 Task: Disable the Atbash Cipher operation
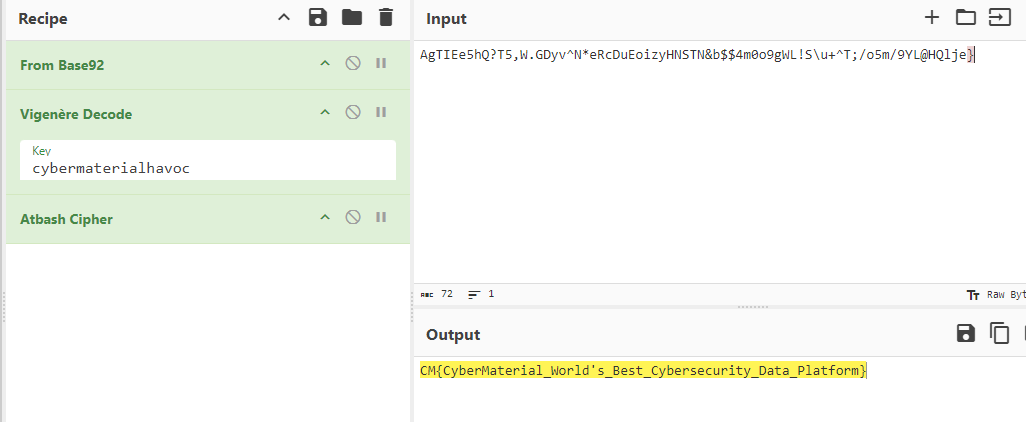coord(352,217)
